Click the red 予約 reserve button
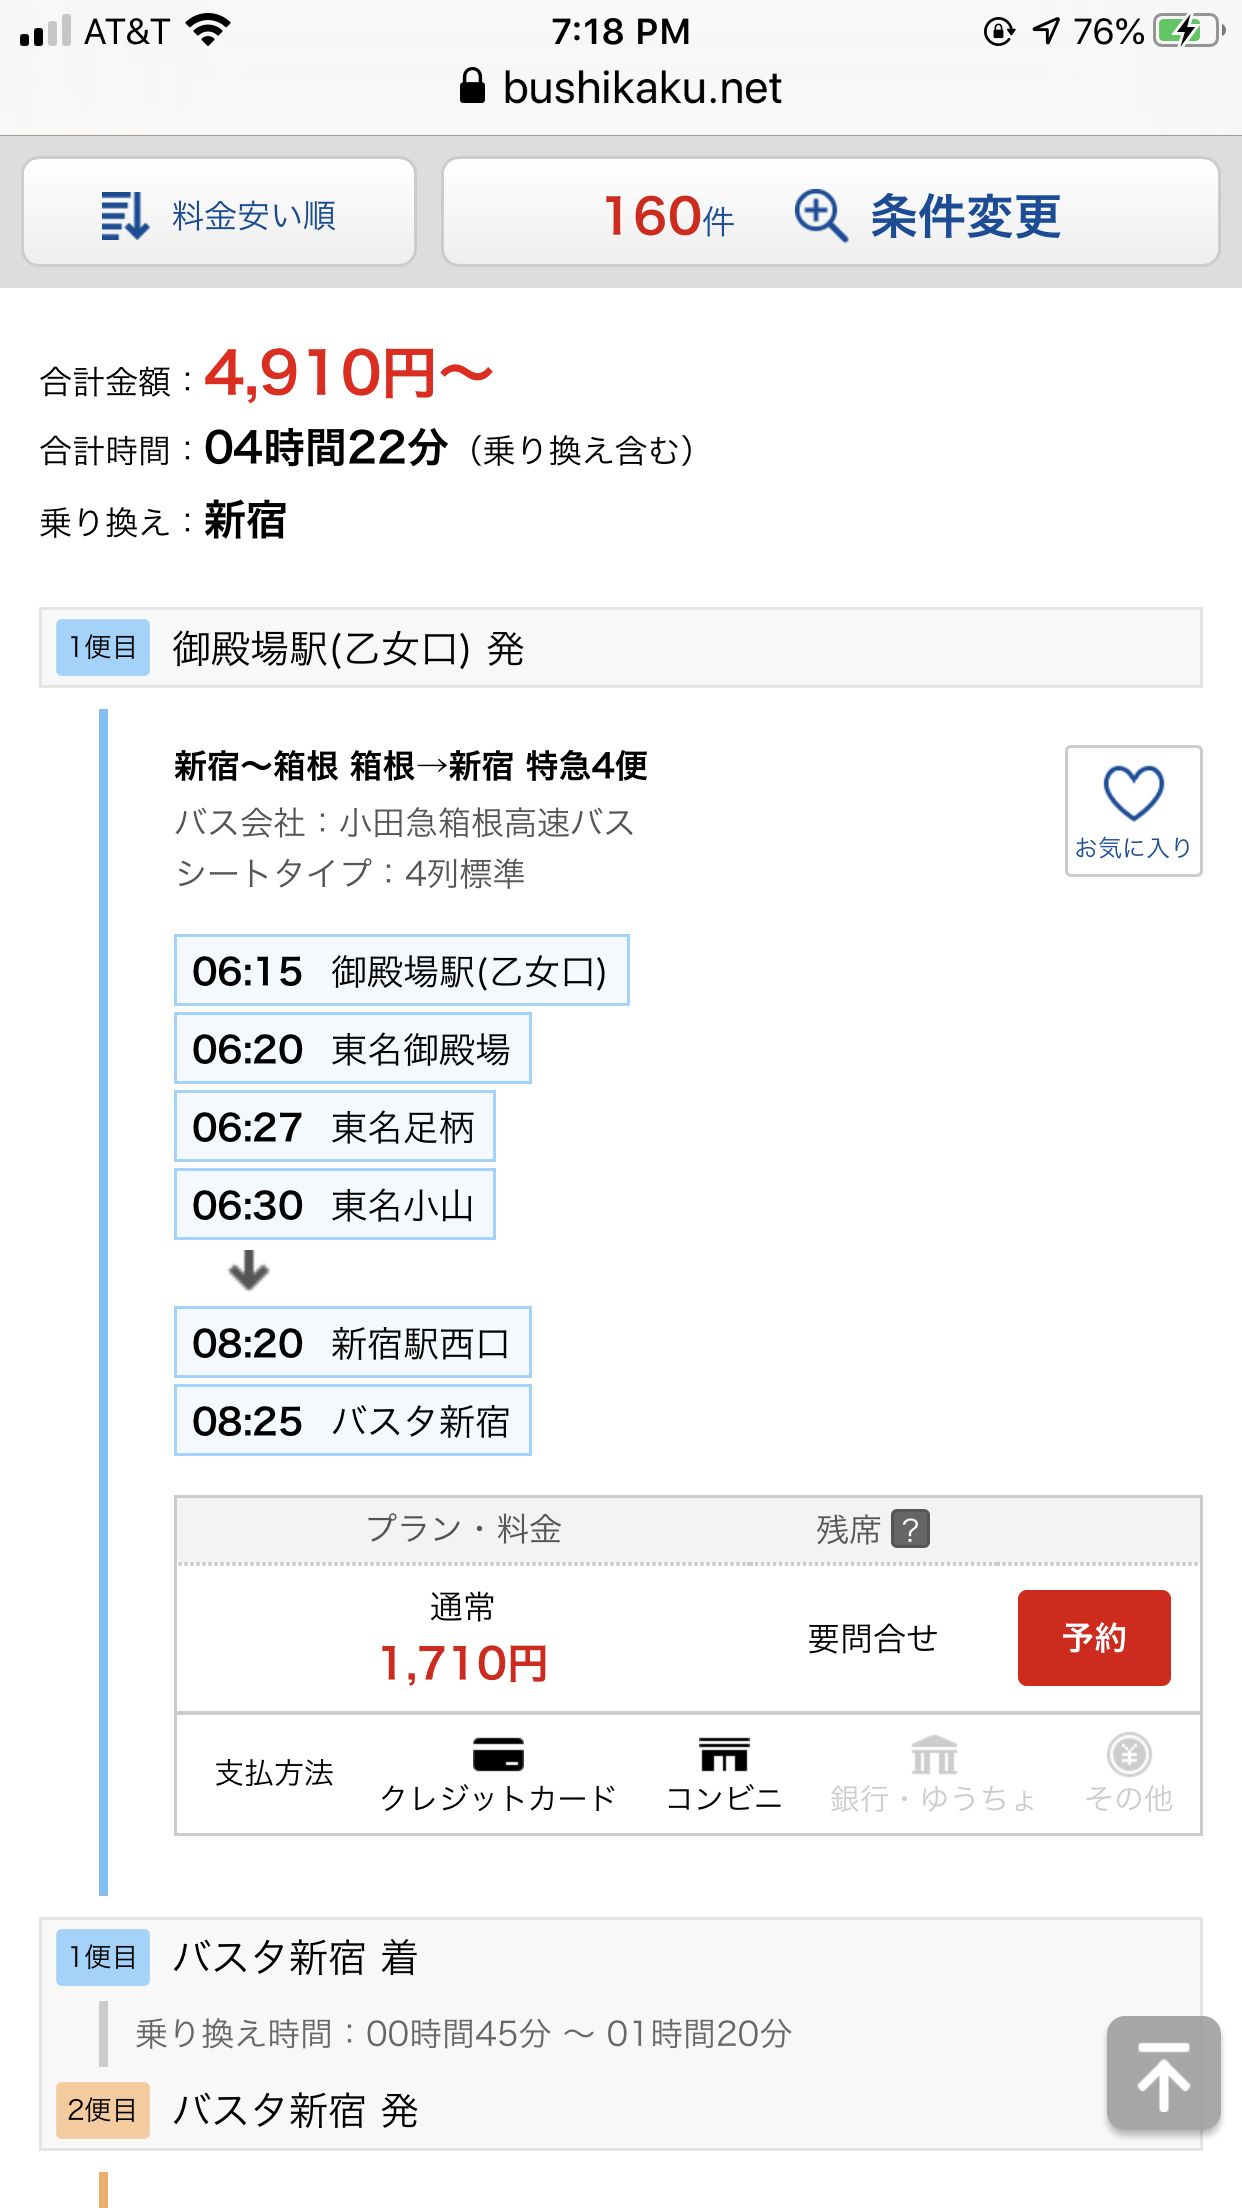Screen dimensions: 1242x2208 (x=1093, y=1638)
